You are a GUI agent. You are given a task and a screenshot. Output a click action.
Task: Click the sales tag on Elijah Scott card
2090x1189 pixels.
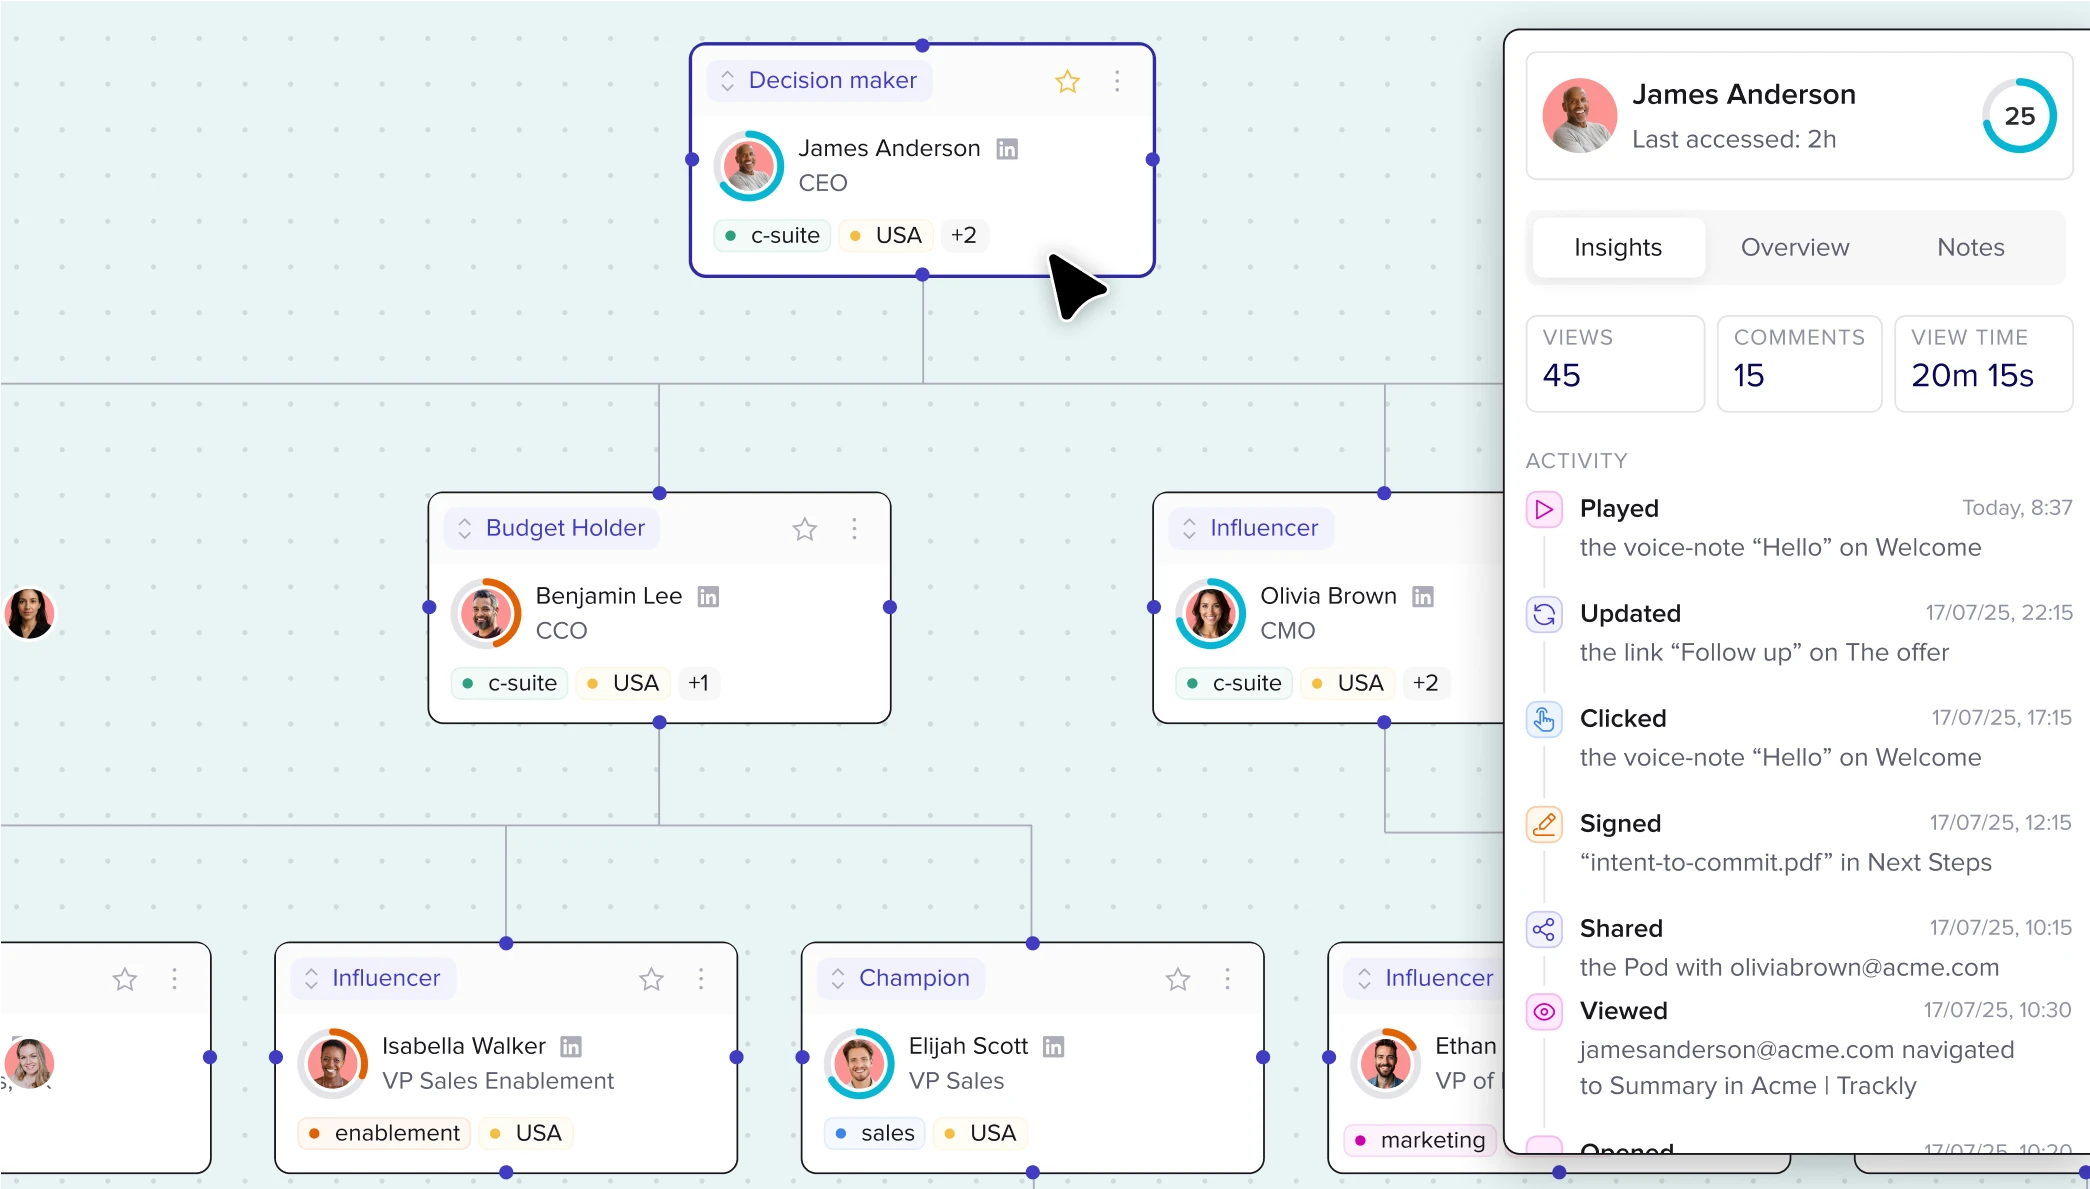pyautogui.click(x=875, y=1133)
